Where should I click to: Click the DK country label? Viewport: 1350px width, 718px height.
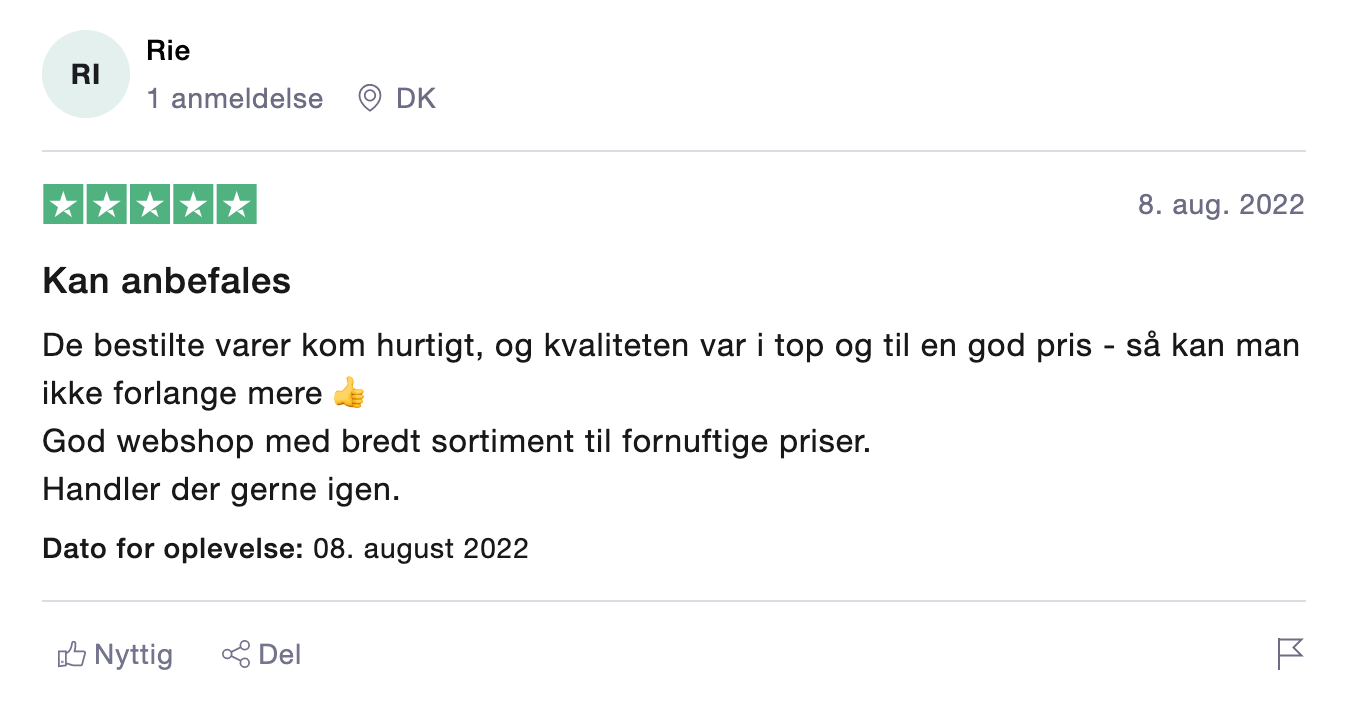tap(416, 99)
